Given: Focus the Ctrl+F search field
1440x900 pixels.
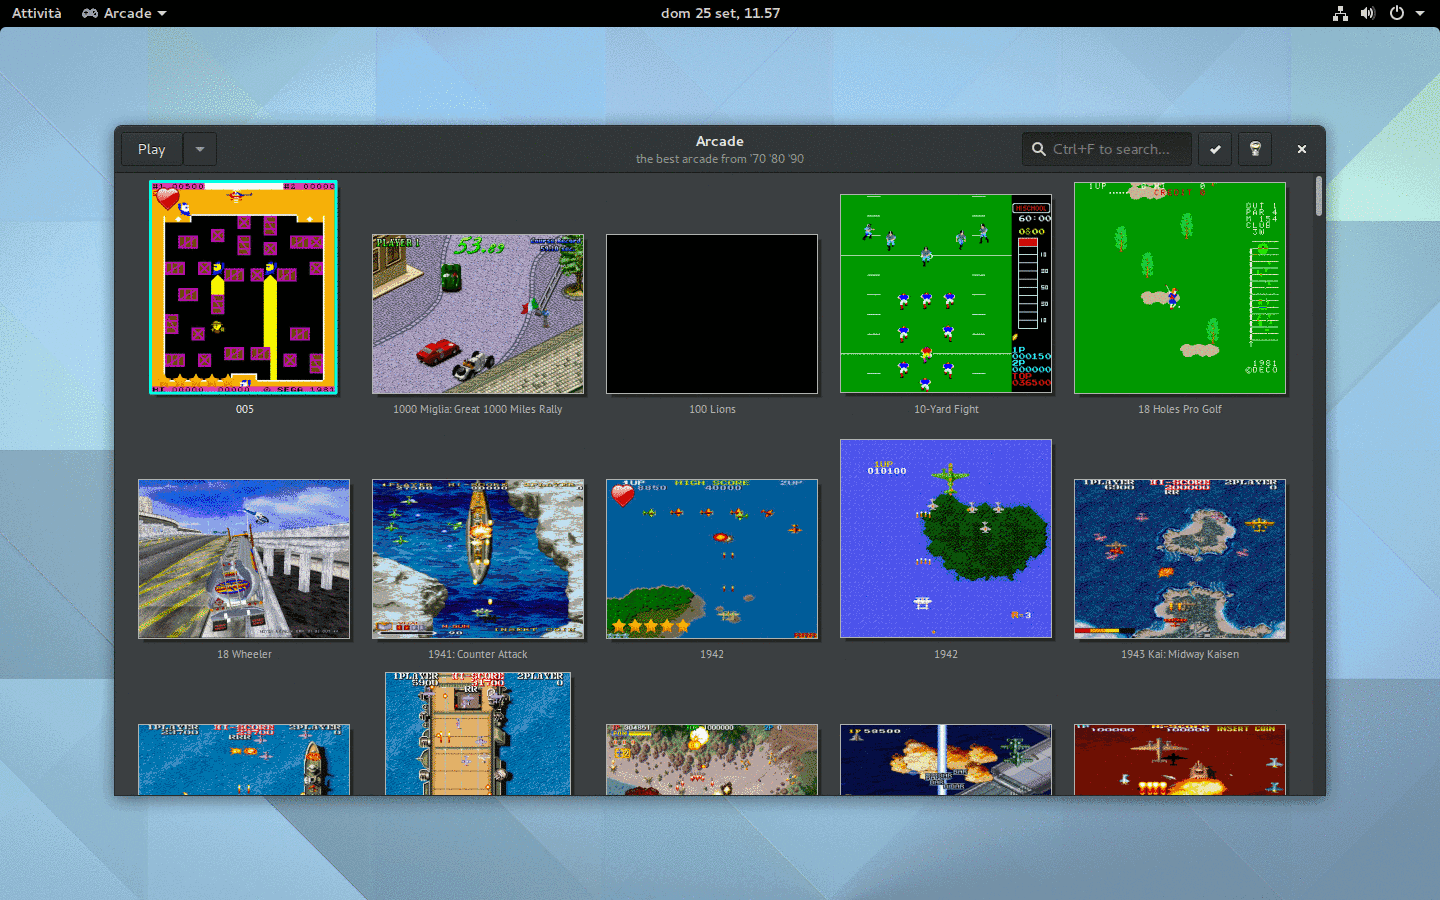Looking at the screenshot, I should point(1107,149).
